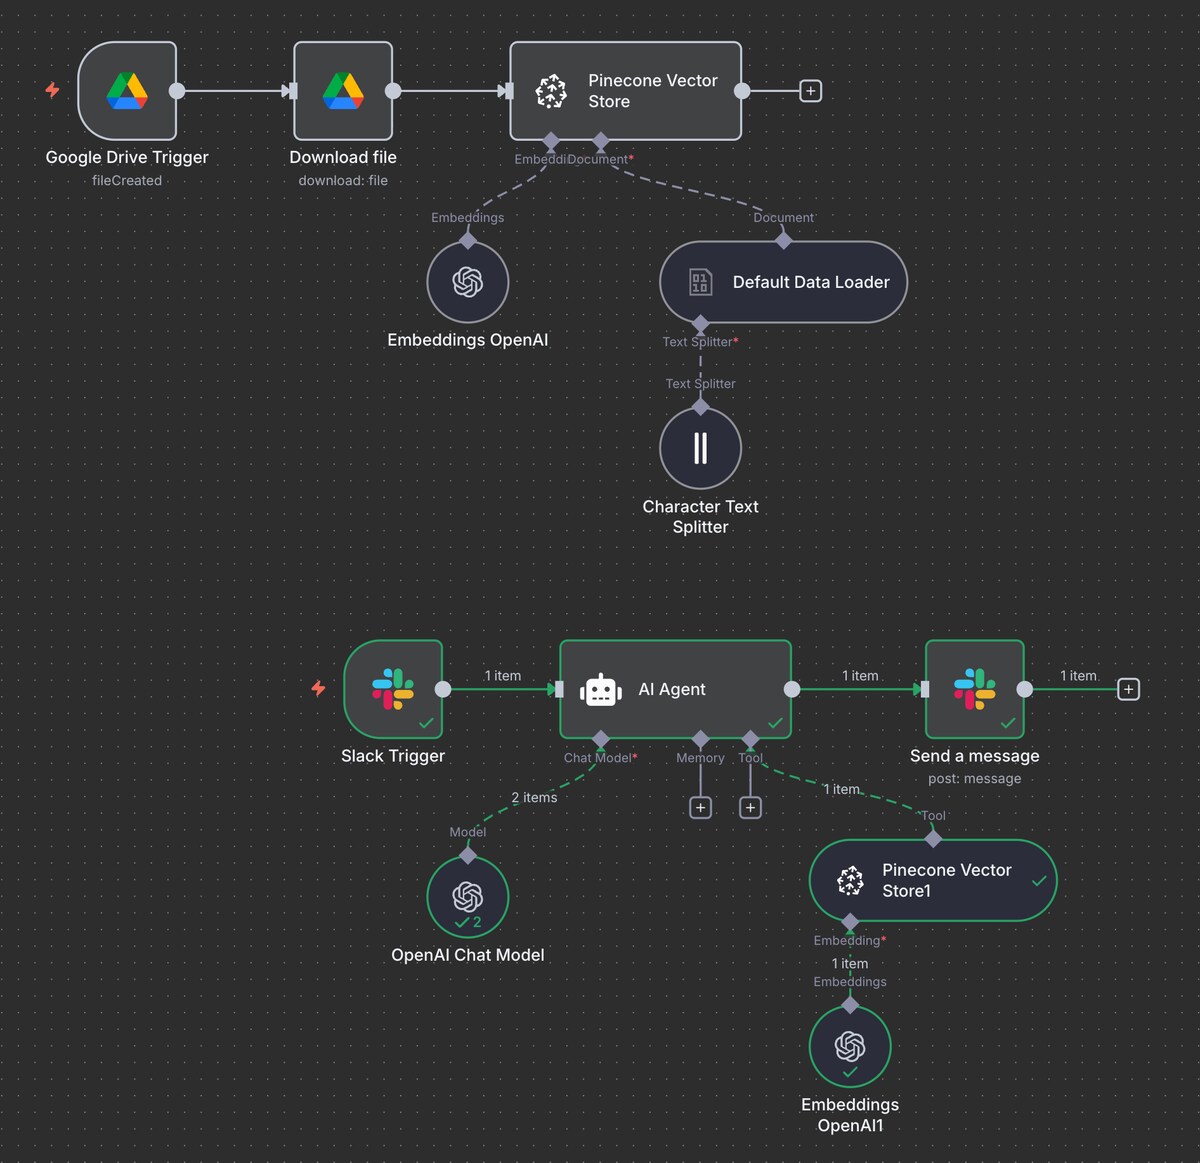
Task: Select the top Pinecone Vector Store node
Action: click(626, 91)
